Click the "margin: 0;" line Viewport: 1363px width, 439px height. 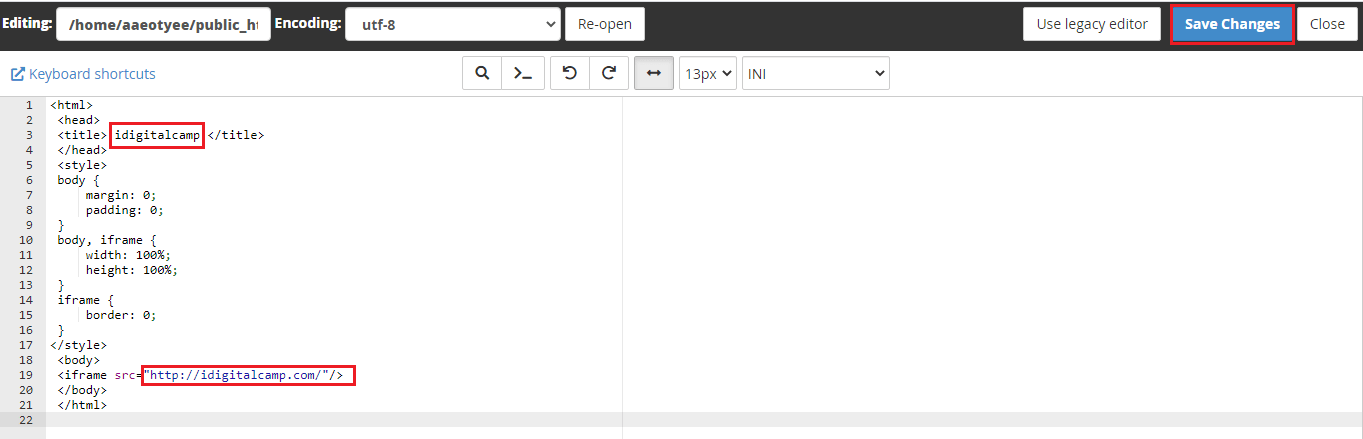(121, 195)
